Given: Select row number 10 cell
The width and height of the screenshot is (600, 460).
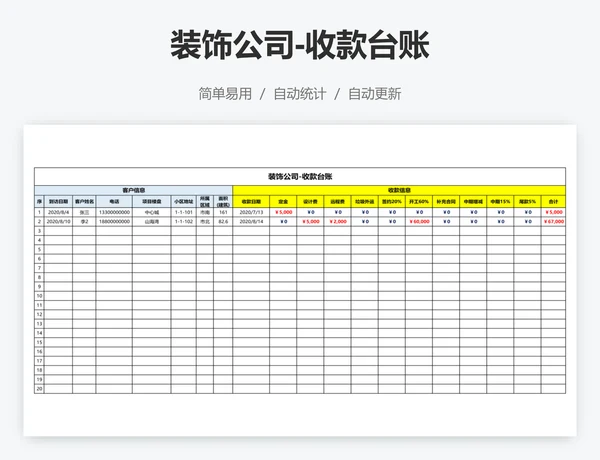Looking at the screenshot, I should pos(39,296).
